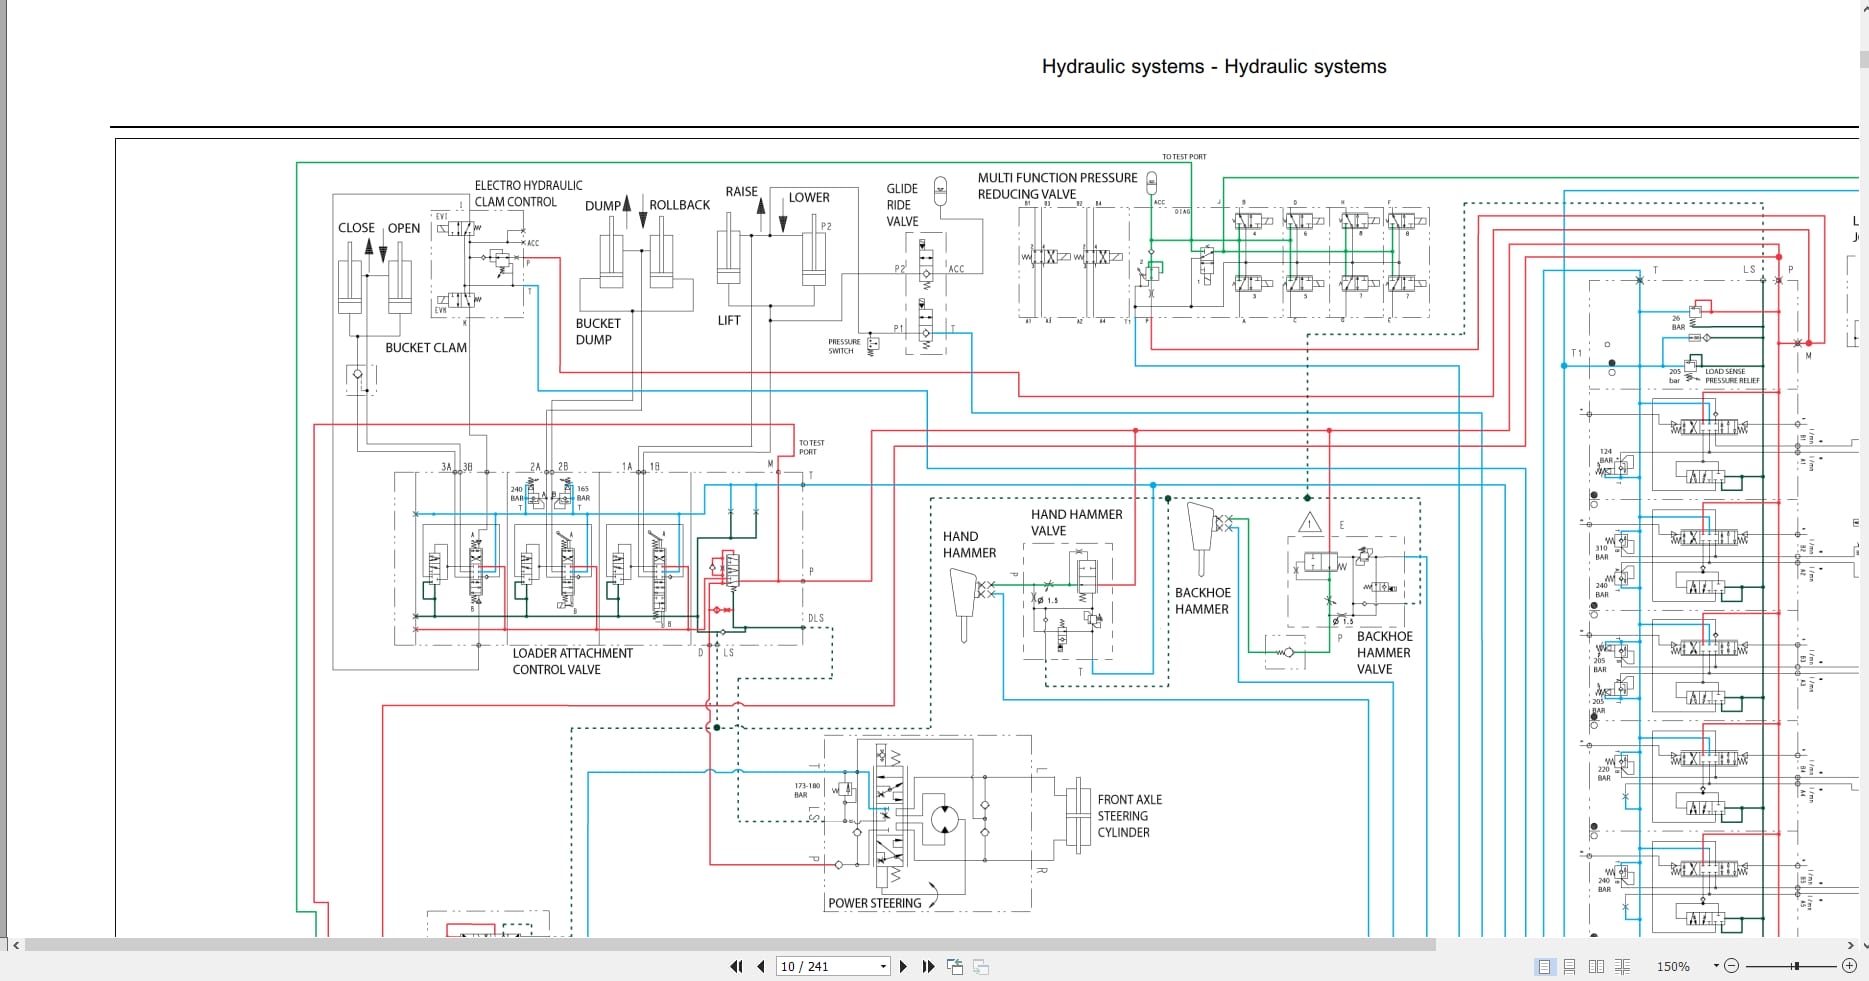Jump to the last page

click(928, 966)
